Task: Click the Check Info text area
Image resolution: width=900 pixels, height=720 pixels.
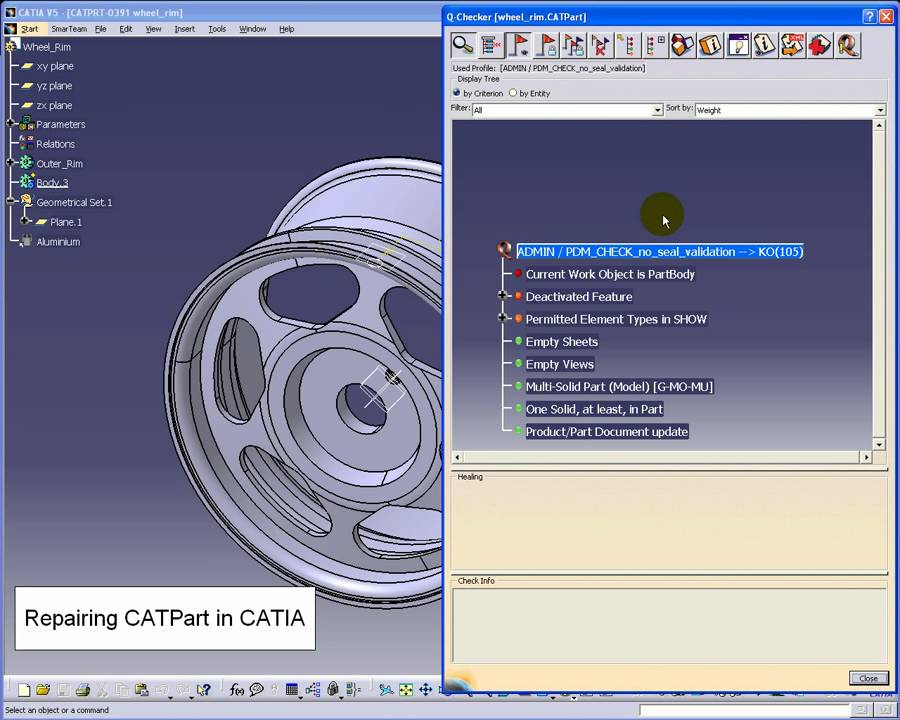Action: click(669, 625)
